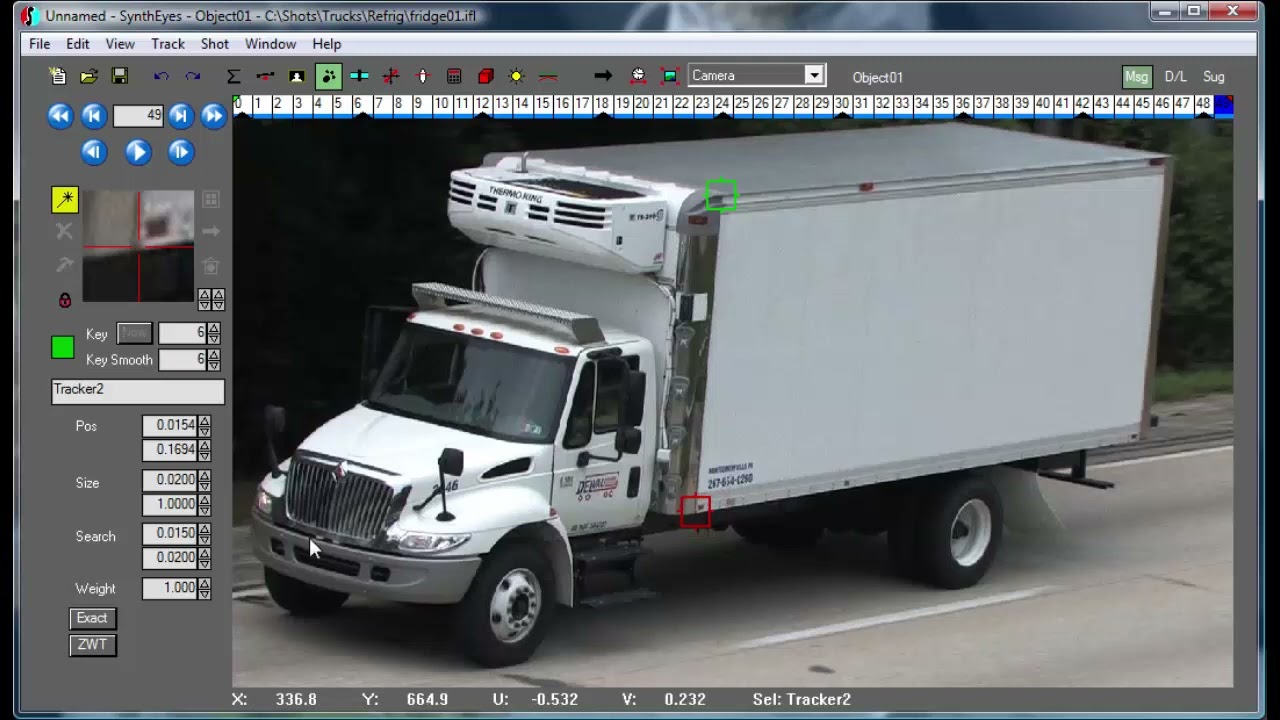This screenshot has height=720, width=1280.
Task: Rewind to the start of shot
Action: (x=60, y=115)
